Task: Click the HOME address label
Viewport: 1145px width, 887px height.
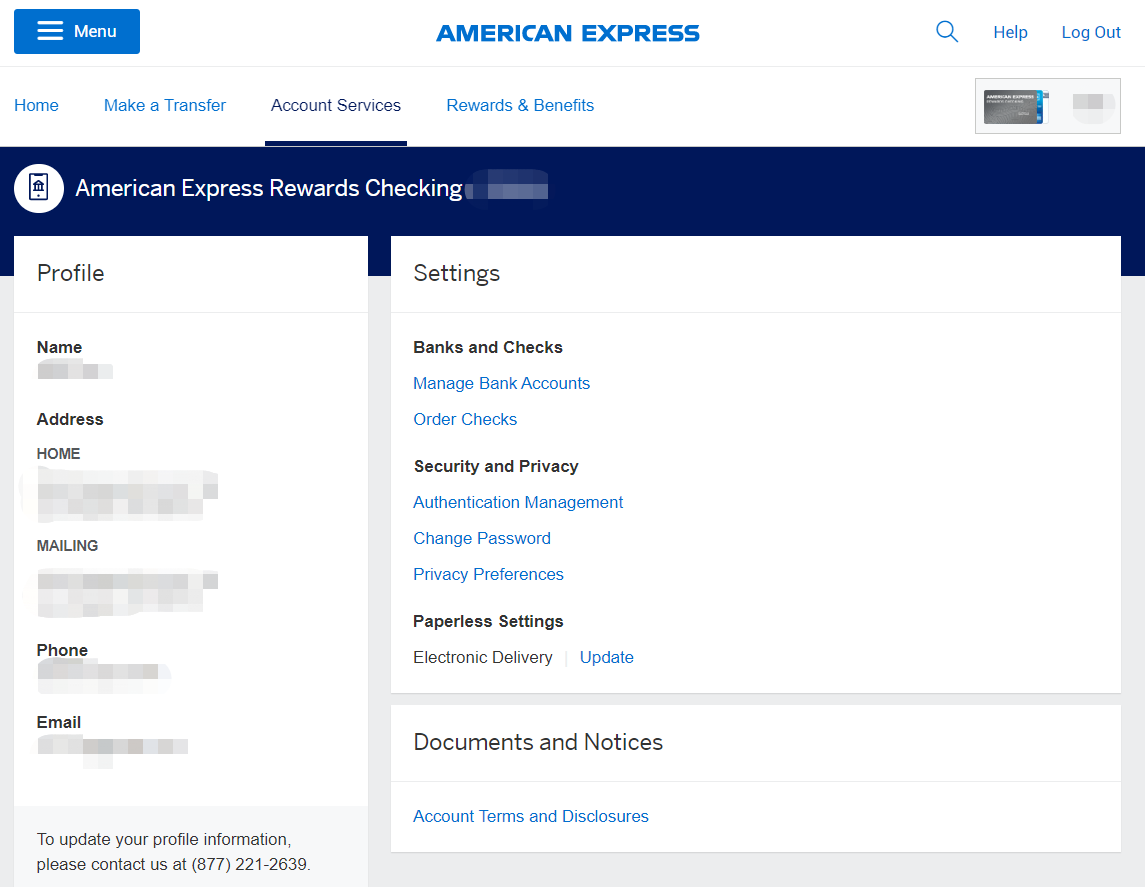Action: pyautogui.click(x=58, y=453)
